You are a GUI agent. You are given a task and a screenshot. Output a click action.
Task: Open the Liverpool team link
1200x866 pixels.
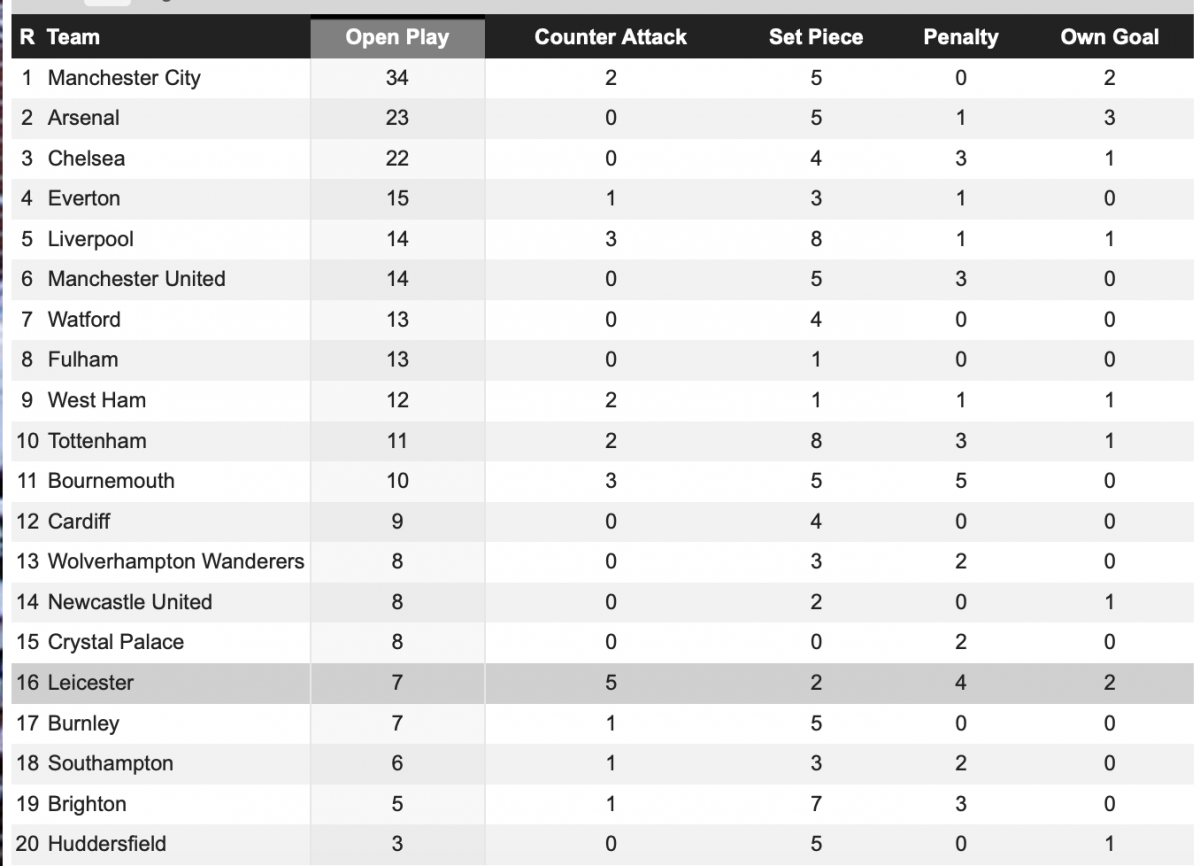(x=91, y=239)
